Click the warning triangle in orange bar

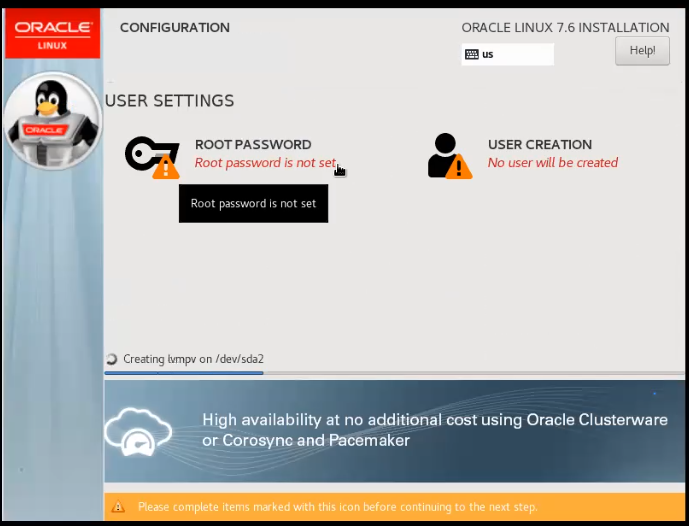click(118, 507)
